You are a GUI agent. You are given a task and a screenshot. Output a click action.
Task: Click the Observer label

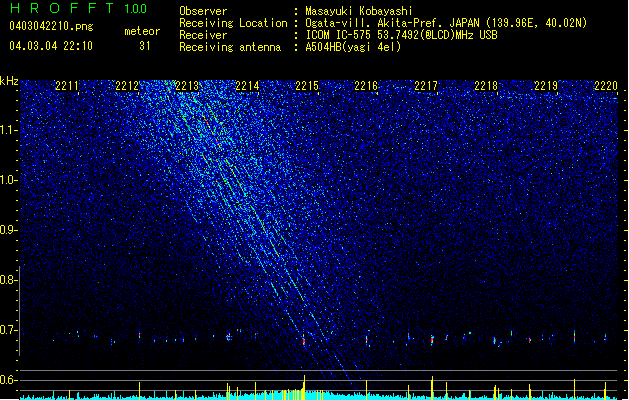pyautogui.click(x=203, y=11)
